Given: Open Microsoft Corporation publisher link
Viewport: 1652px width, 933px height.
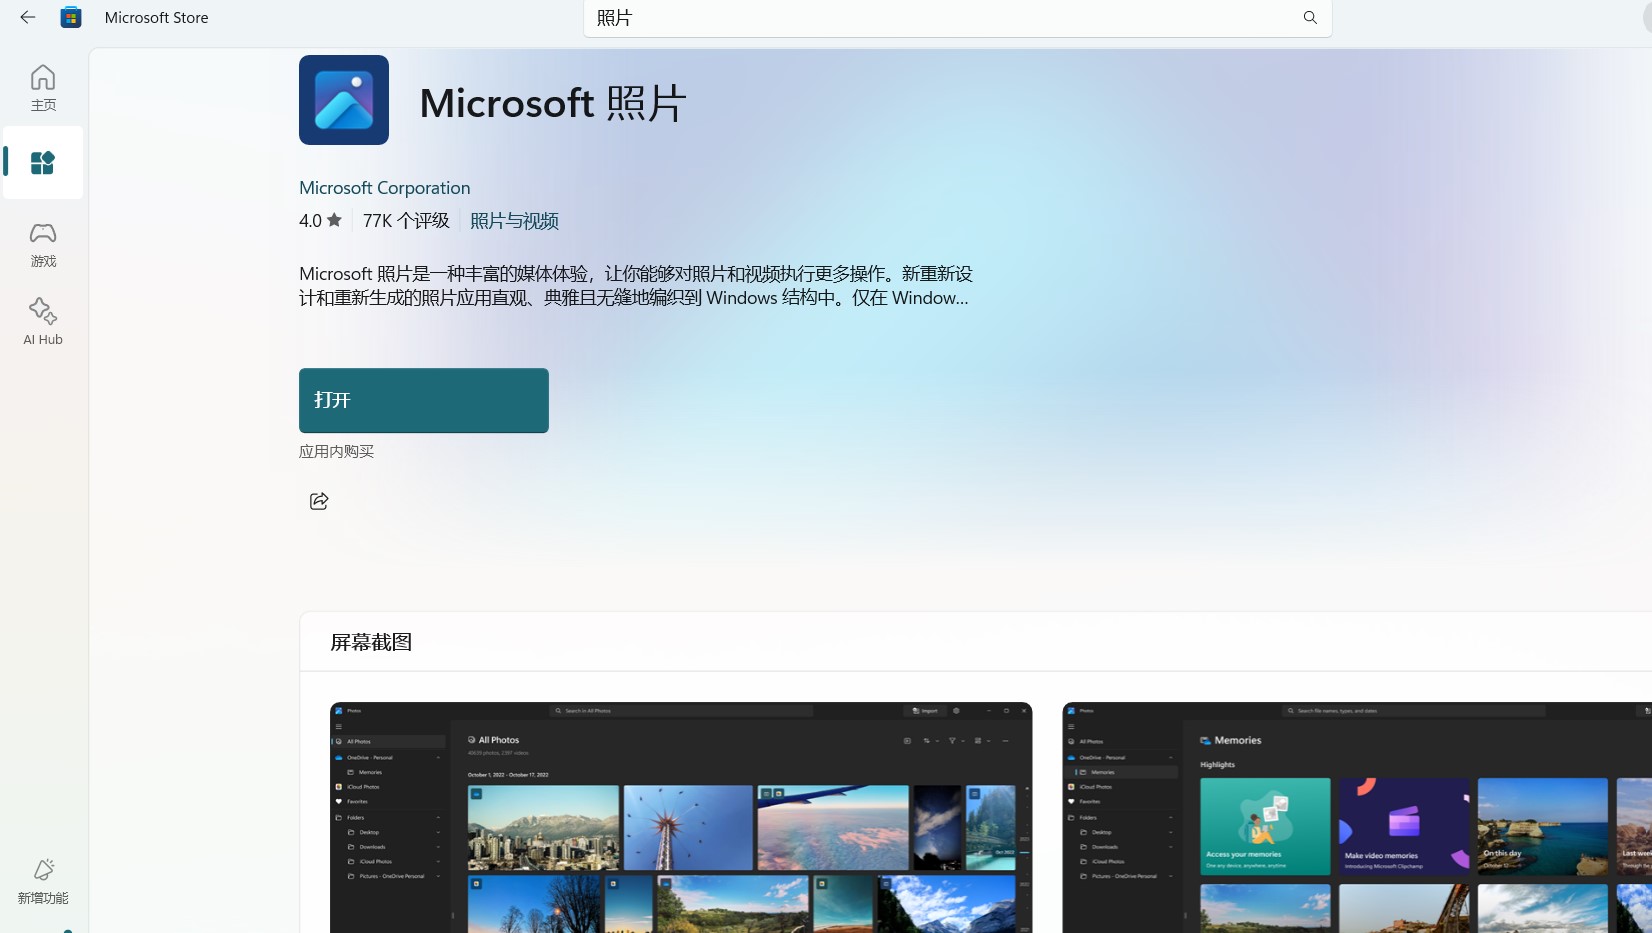Looking at the screenshot, I should (384, 188).
